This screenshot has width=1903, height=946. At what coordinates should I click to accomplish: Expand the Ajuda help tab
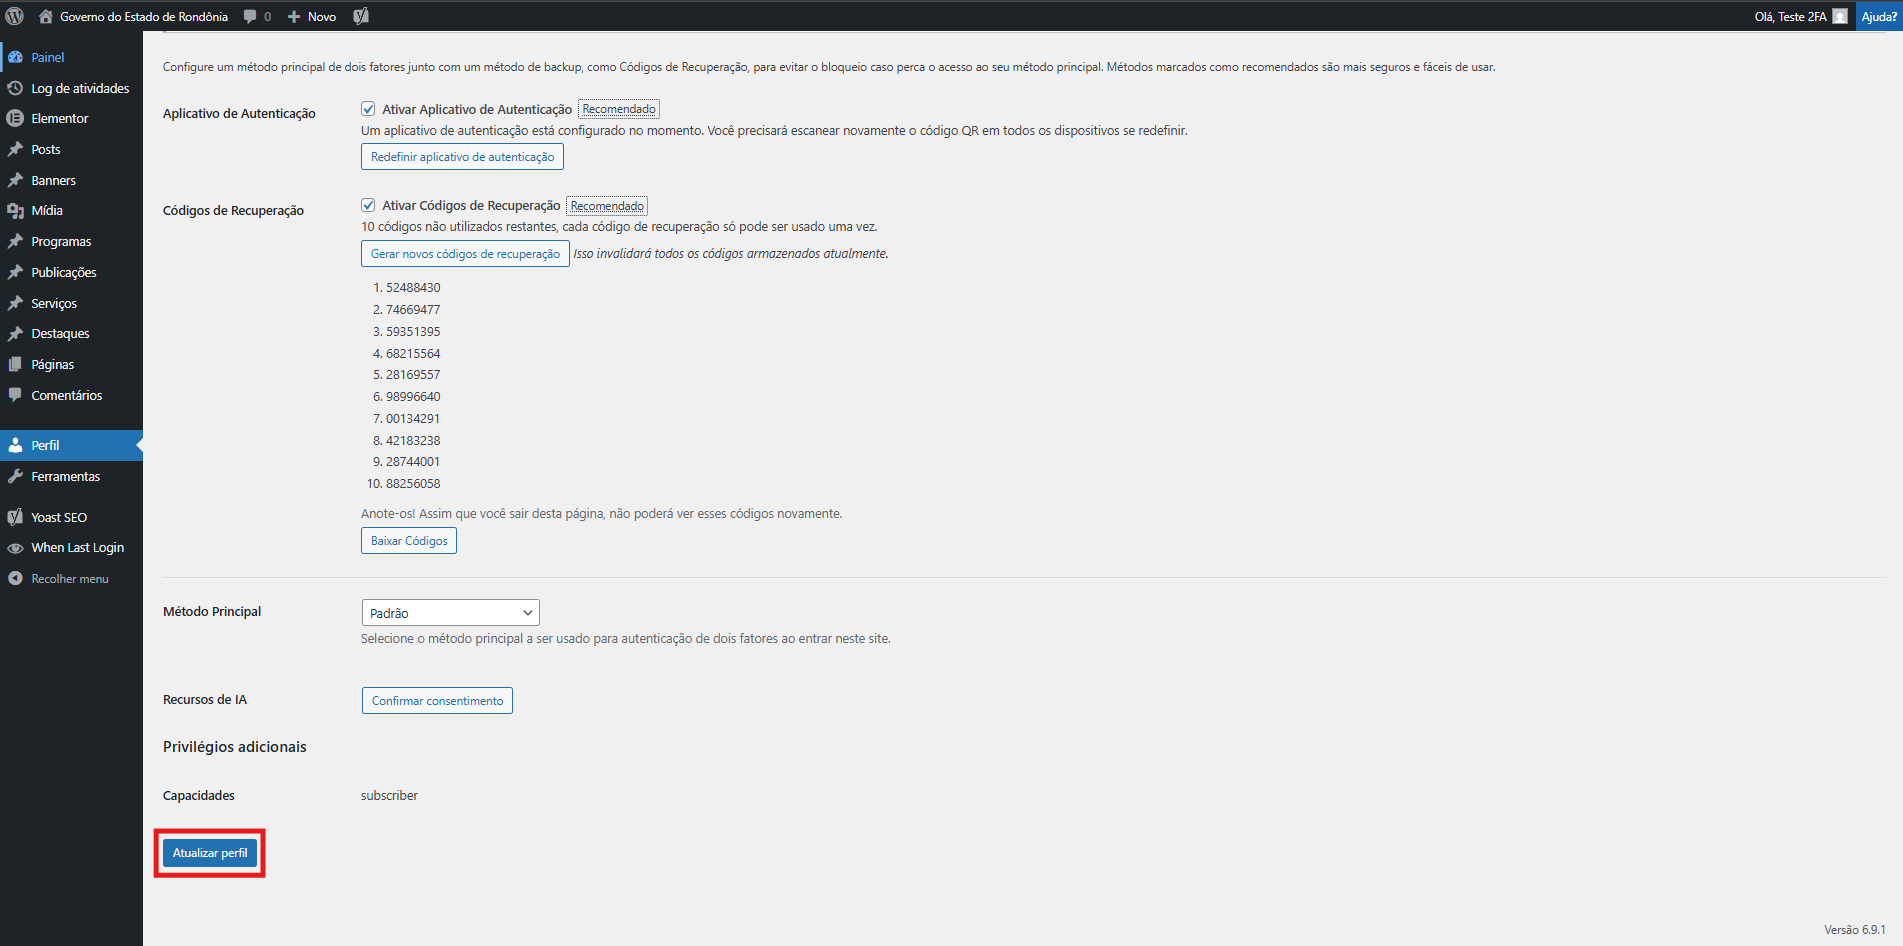pos(1878,16)
